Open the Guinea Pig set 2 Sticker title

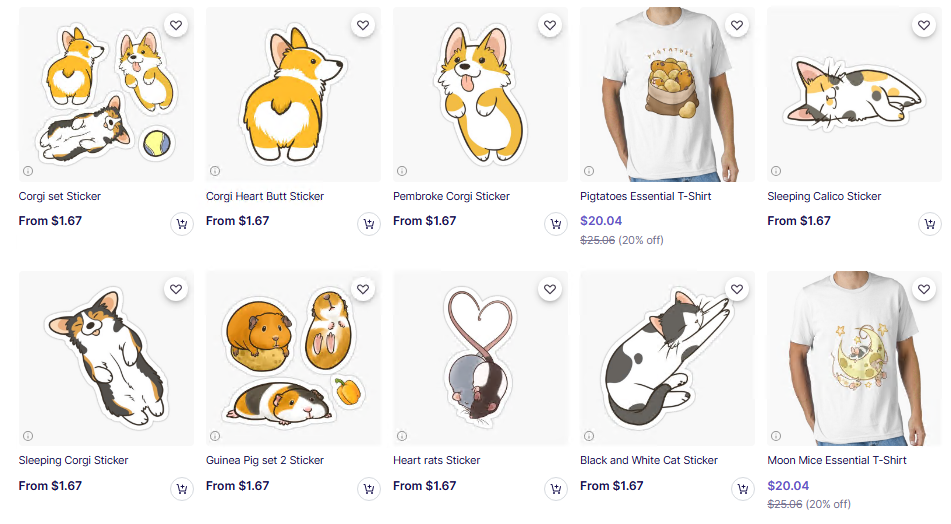(265, 460)
